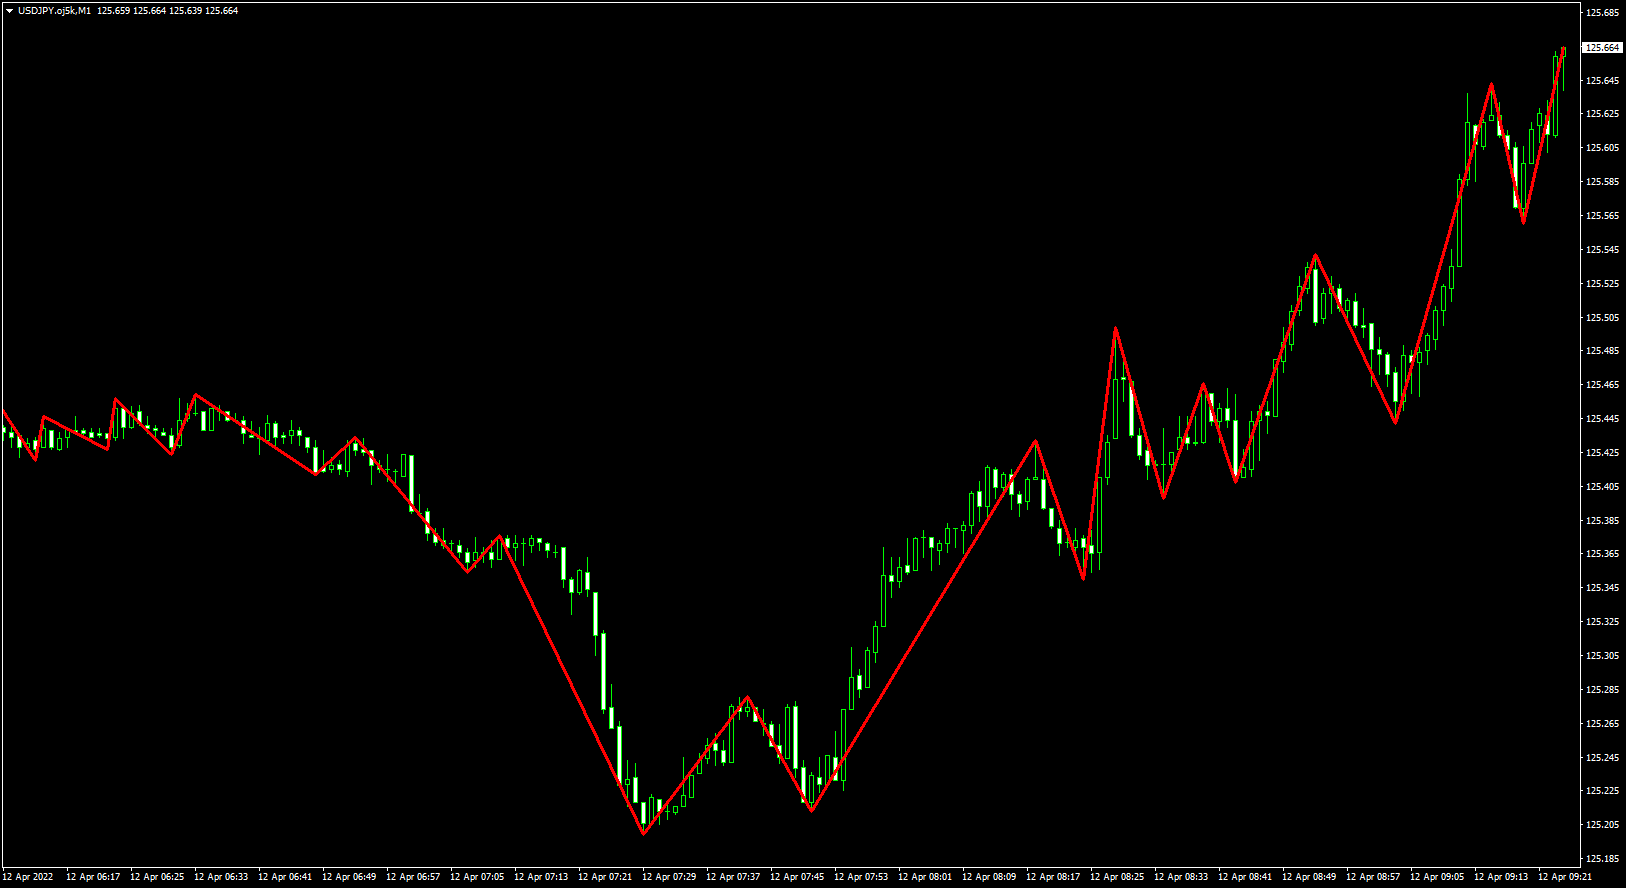Image resolution: width=1626 pixels, height=888 pixels.
Task: Click the 125.485 price axis label
Action: 1603,351
